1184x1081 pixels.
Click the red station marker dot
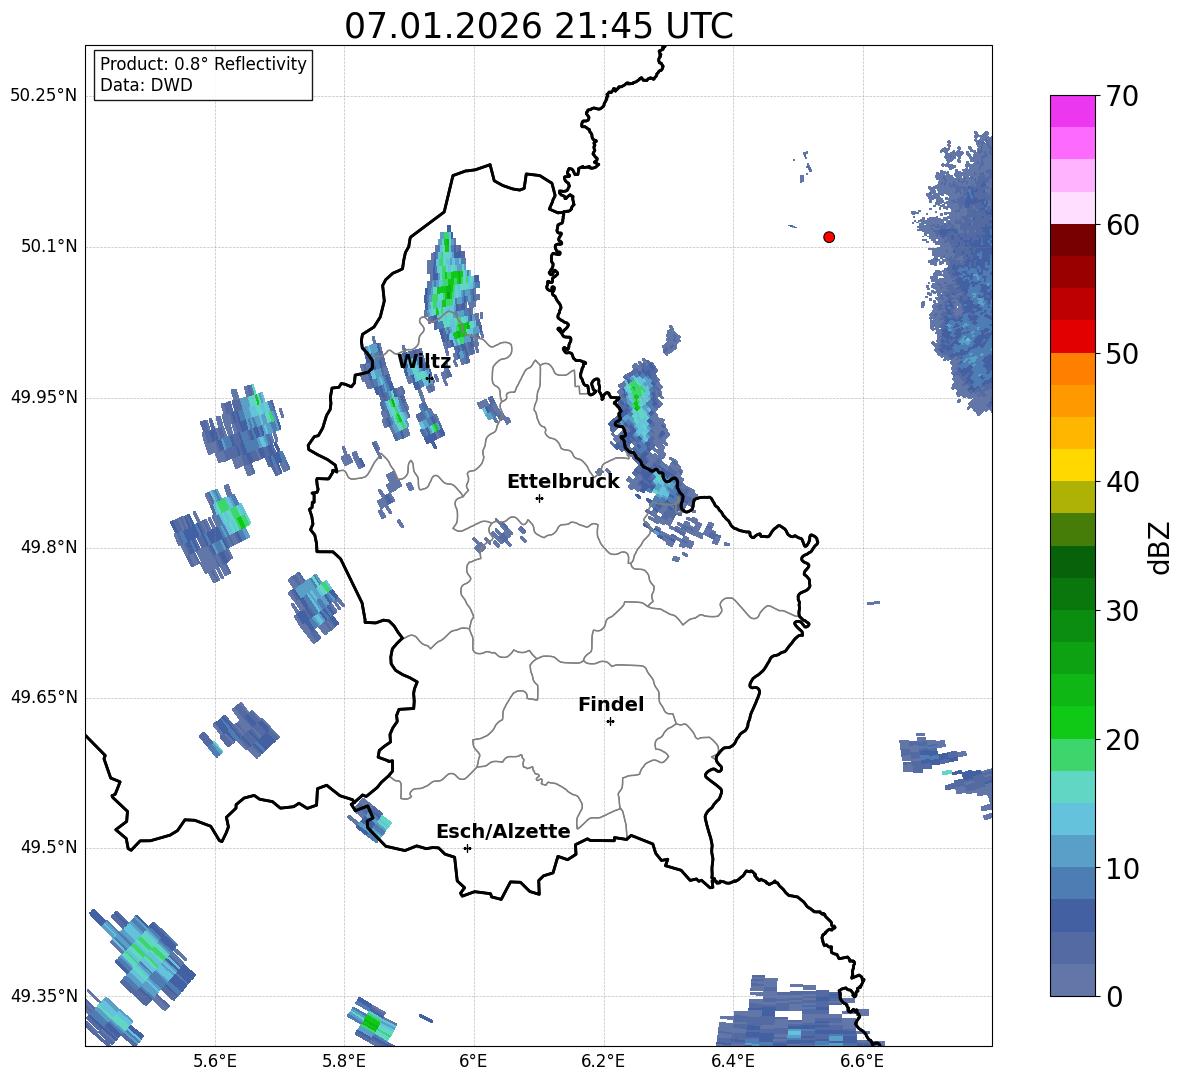click(829, 237)
